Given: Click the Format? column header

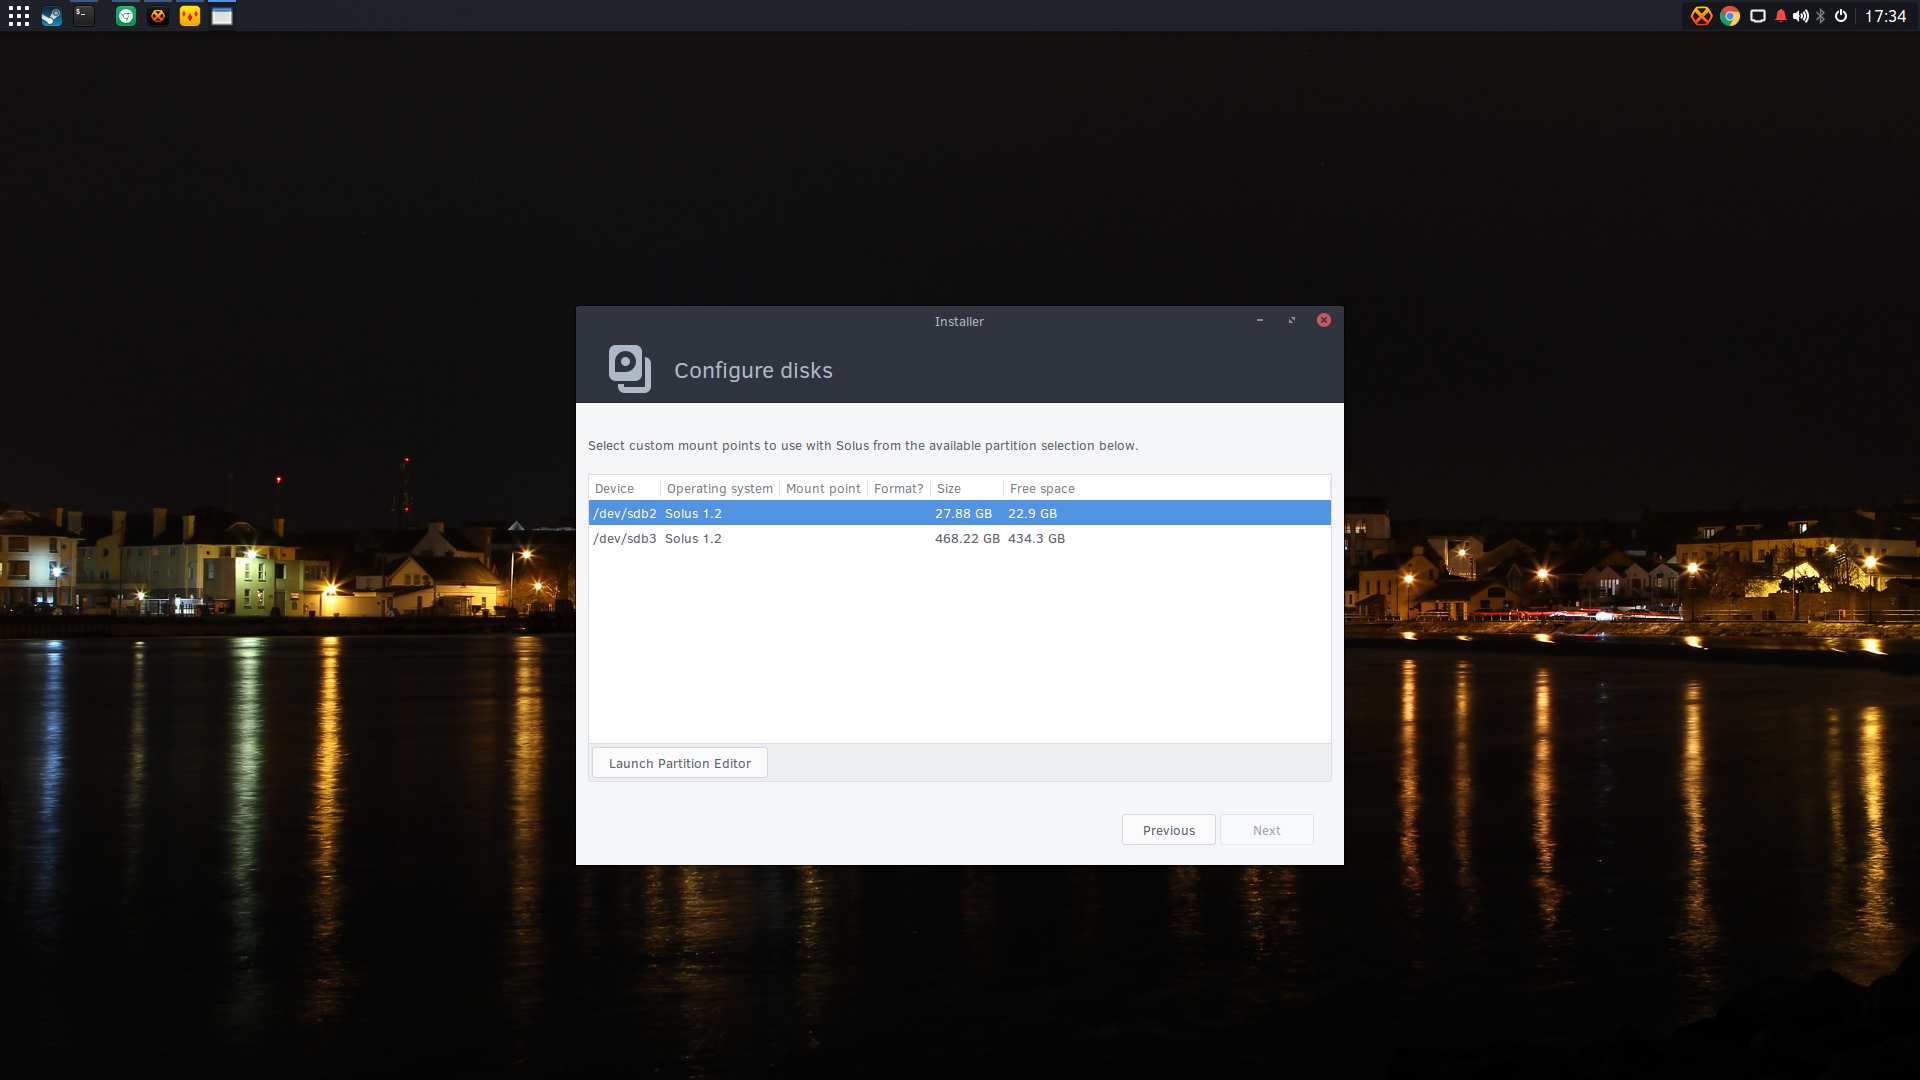Looking at the screenshot, I should pyautogui.click(x=899, y=488).
